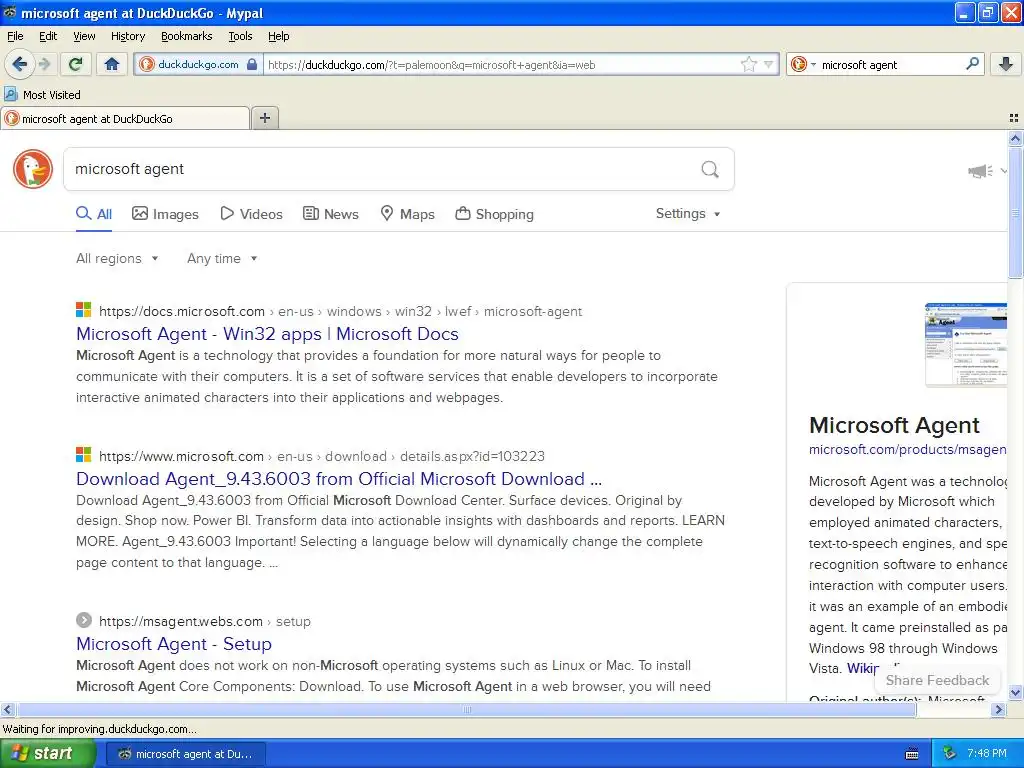The height and width of the screenshot is (768, 1024).
Task: Click the Share Feedback button
Action: [937, 680]
